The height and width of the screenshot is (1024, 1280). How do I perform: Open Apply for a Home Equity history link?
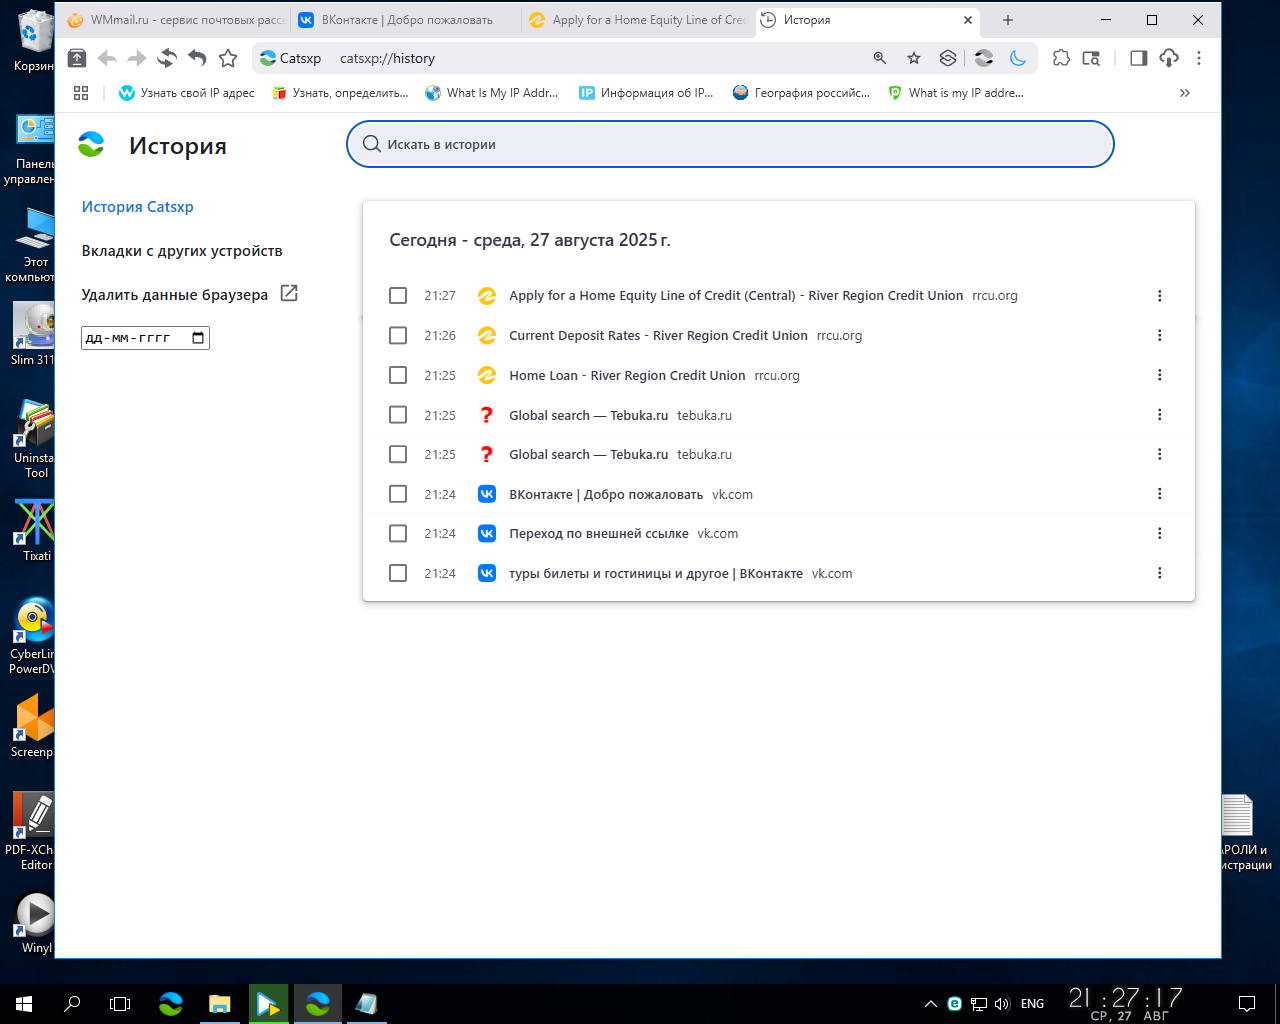click(736, 295)
